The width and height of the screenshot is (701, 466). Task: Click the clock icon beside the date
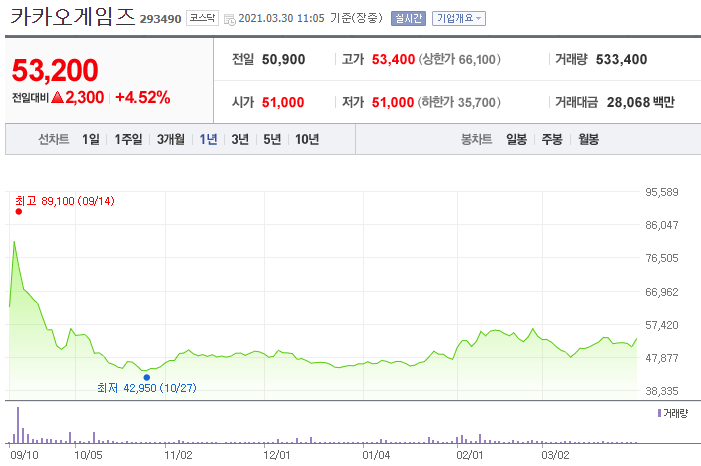(230, 20)
